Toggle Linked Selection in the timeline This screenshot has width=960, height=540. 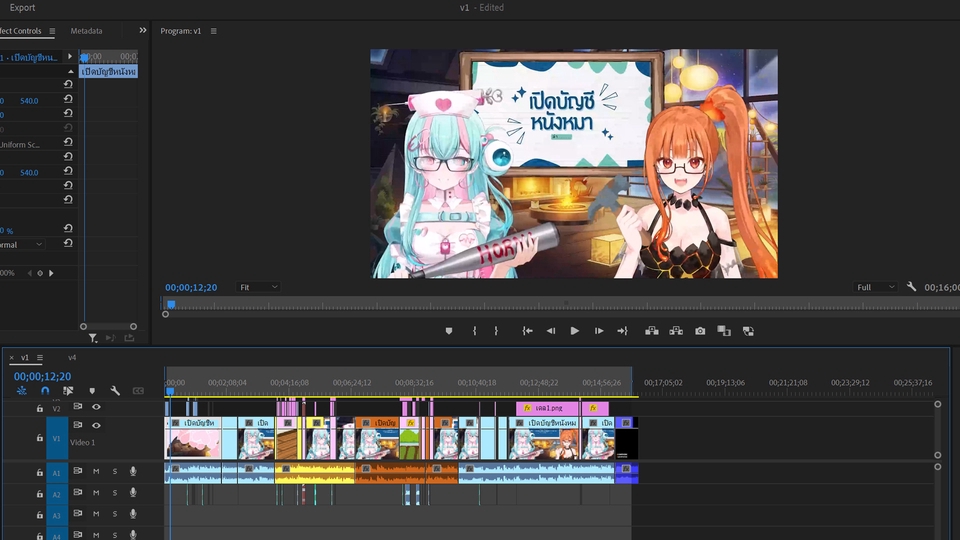click(x=68, y=391)
